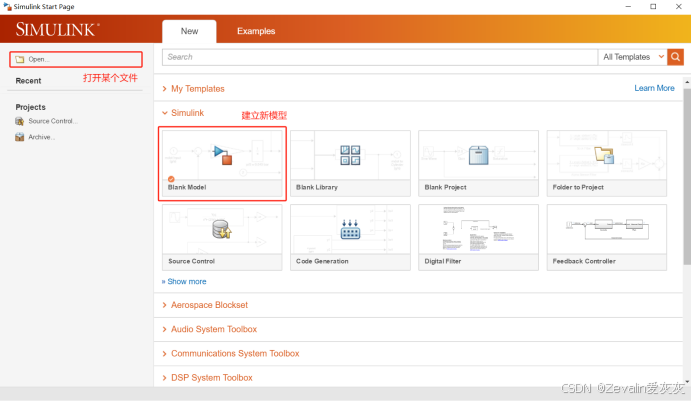Collapse the Simulink section
The width and height of the screenshot is (692, 402).
click(x=183, y=113)
